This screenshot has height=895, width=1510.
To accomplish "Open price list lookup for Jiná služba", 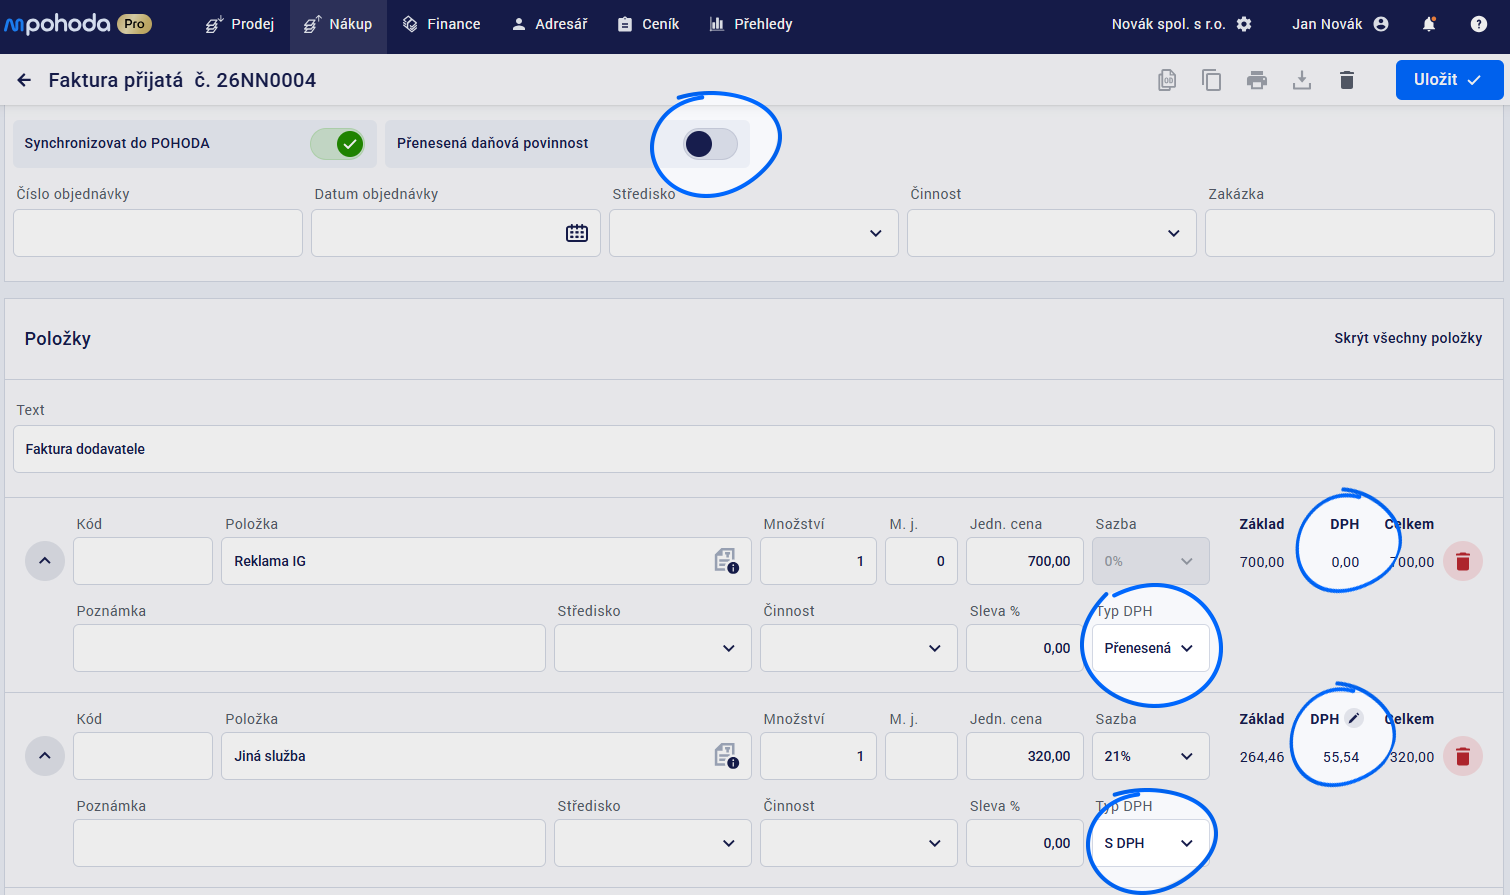I will point(726,756).
